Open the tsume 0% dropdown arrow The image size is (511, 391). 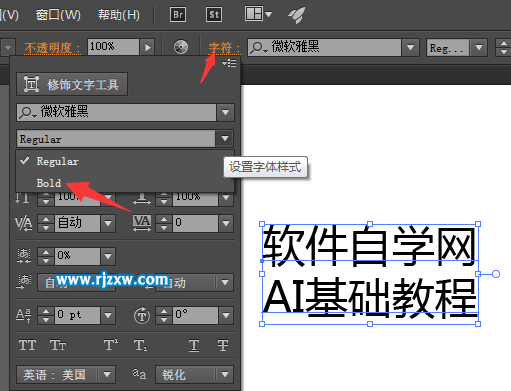coord(108,256)
